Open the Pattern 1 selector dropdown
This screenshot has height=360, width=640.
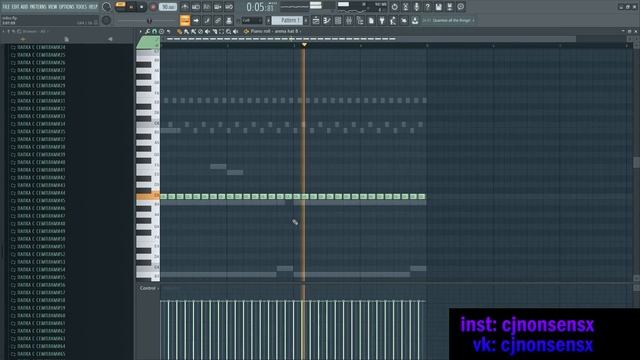click(x=287, y=20)
